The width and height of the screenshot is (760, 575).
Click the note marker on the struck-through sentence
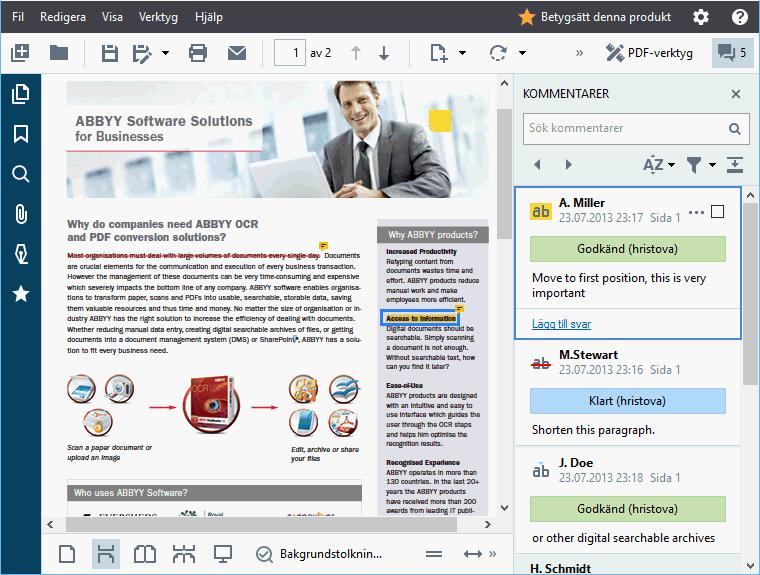pos(323,246)
